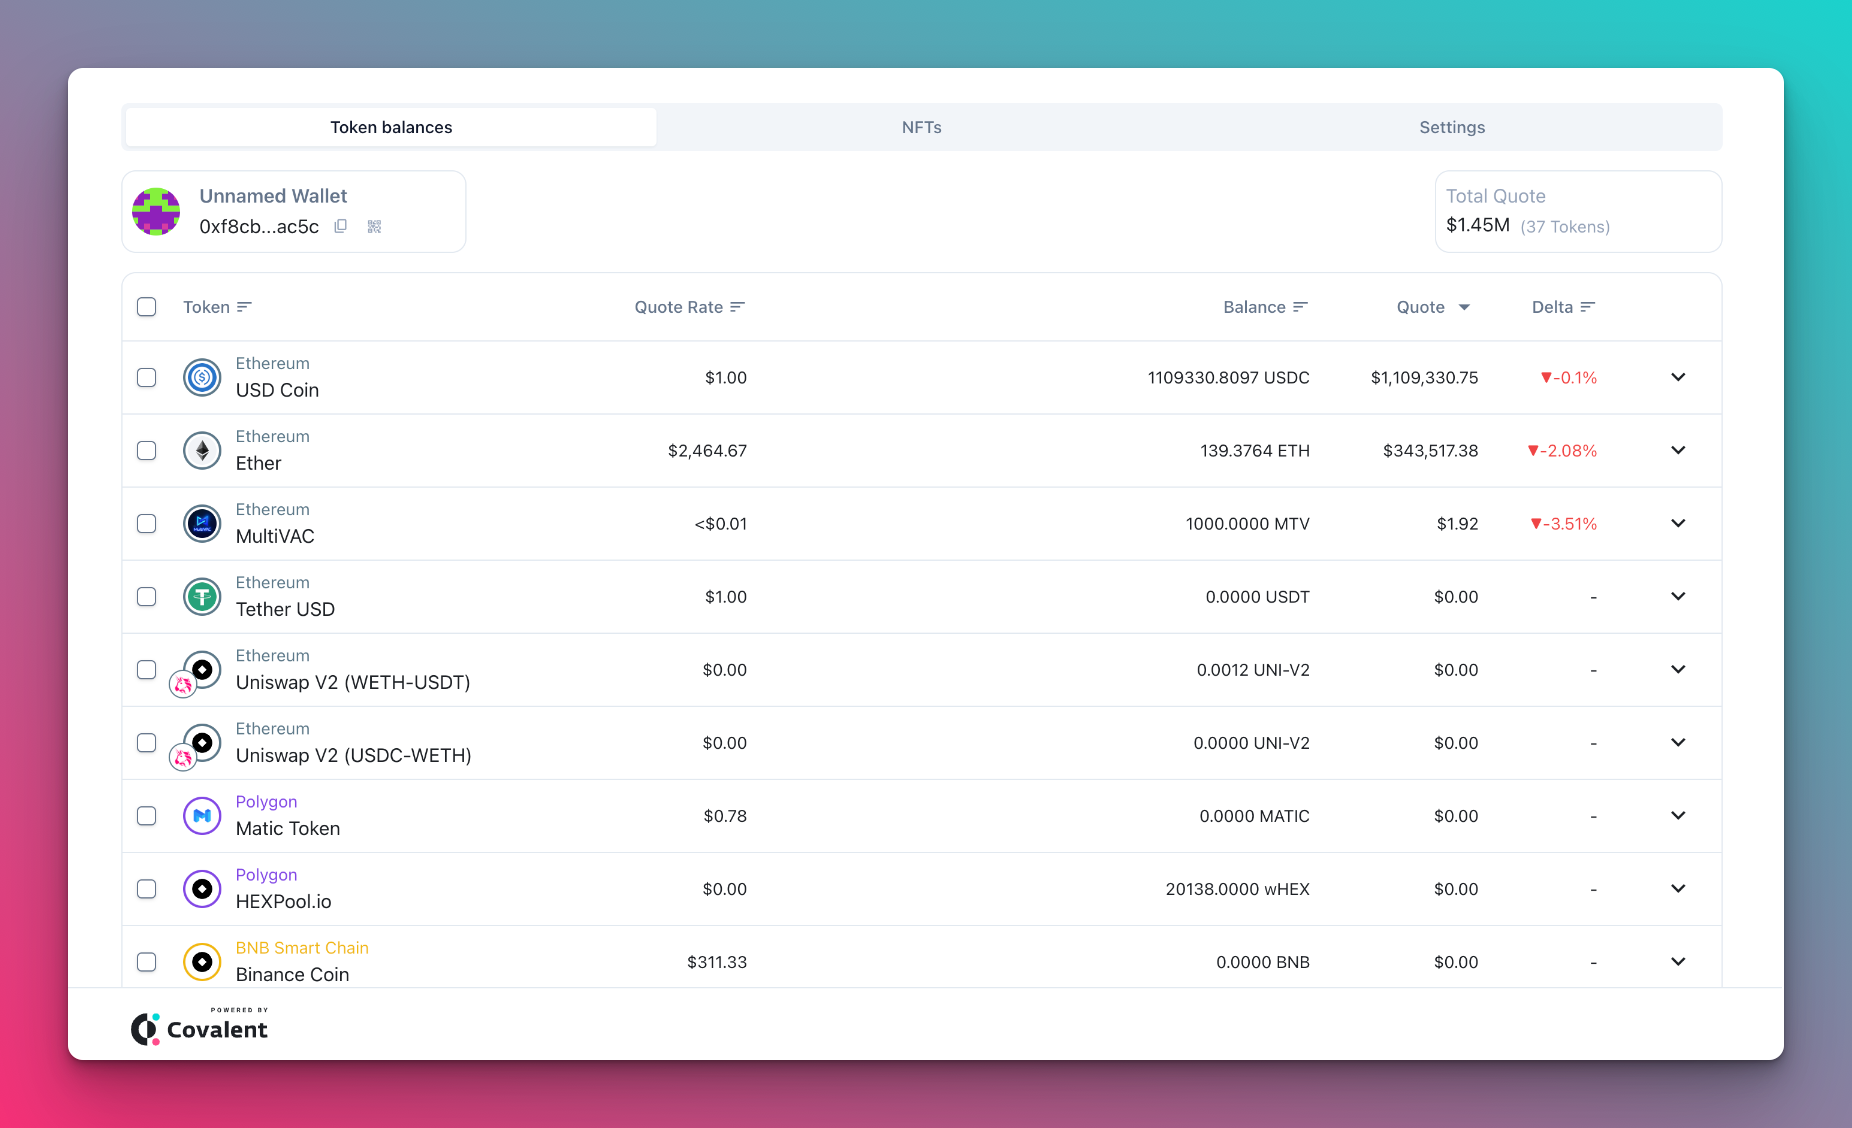Click the 1109330.8097 USDC balance

tap(1228, 377)
